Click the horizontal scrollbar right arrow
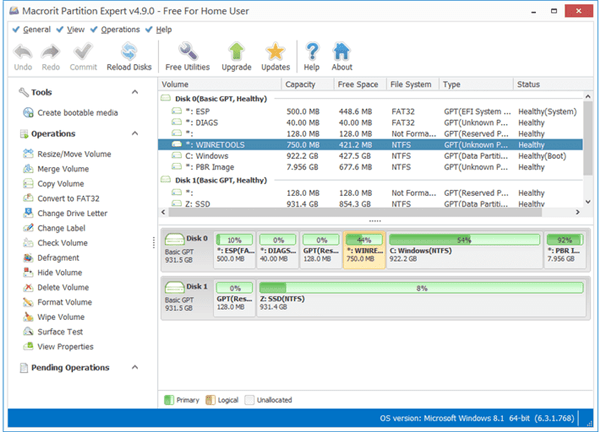The image size is (600, 432). pyautogui.click(x=577, y=212)
